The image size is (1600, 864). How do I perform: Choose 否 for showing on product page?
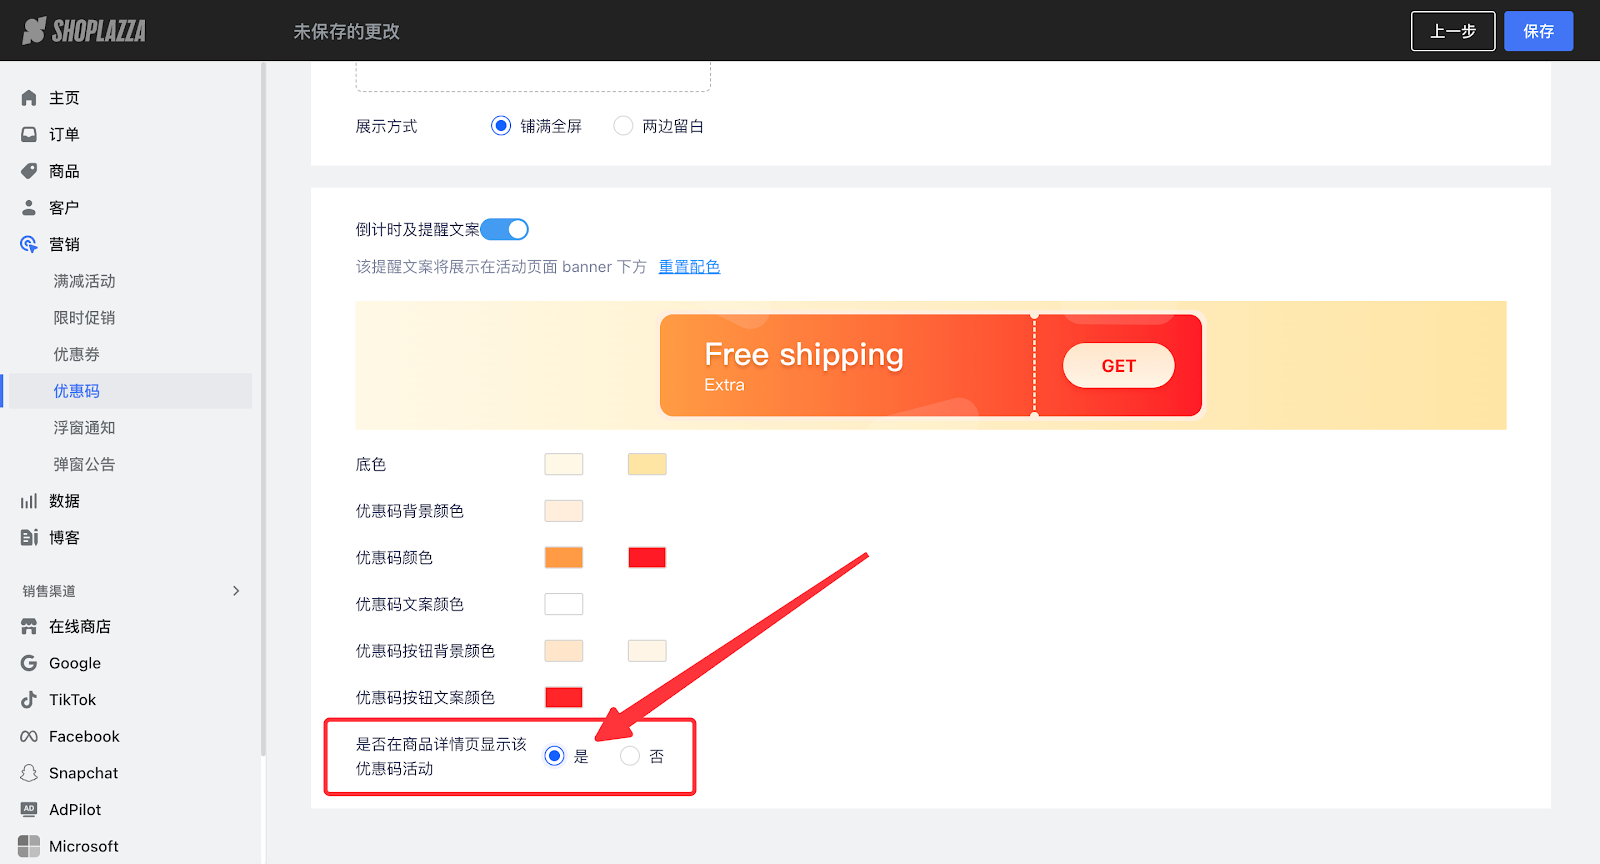coord(630,756)
